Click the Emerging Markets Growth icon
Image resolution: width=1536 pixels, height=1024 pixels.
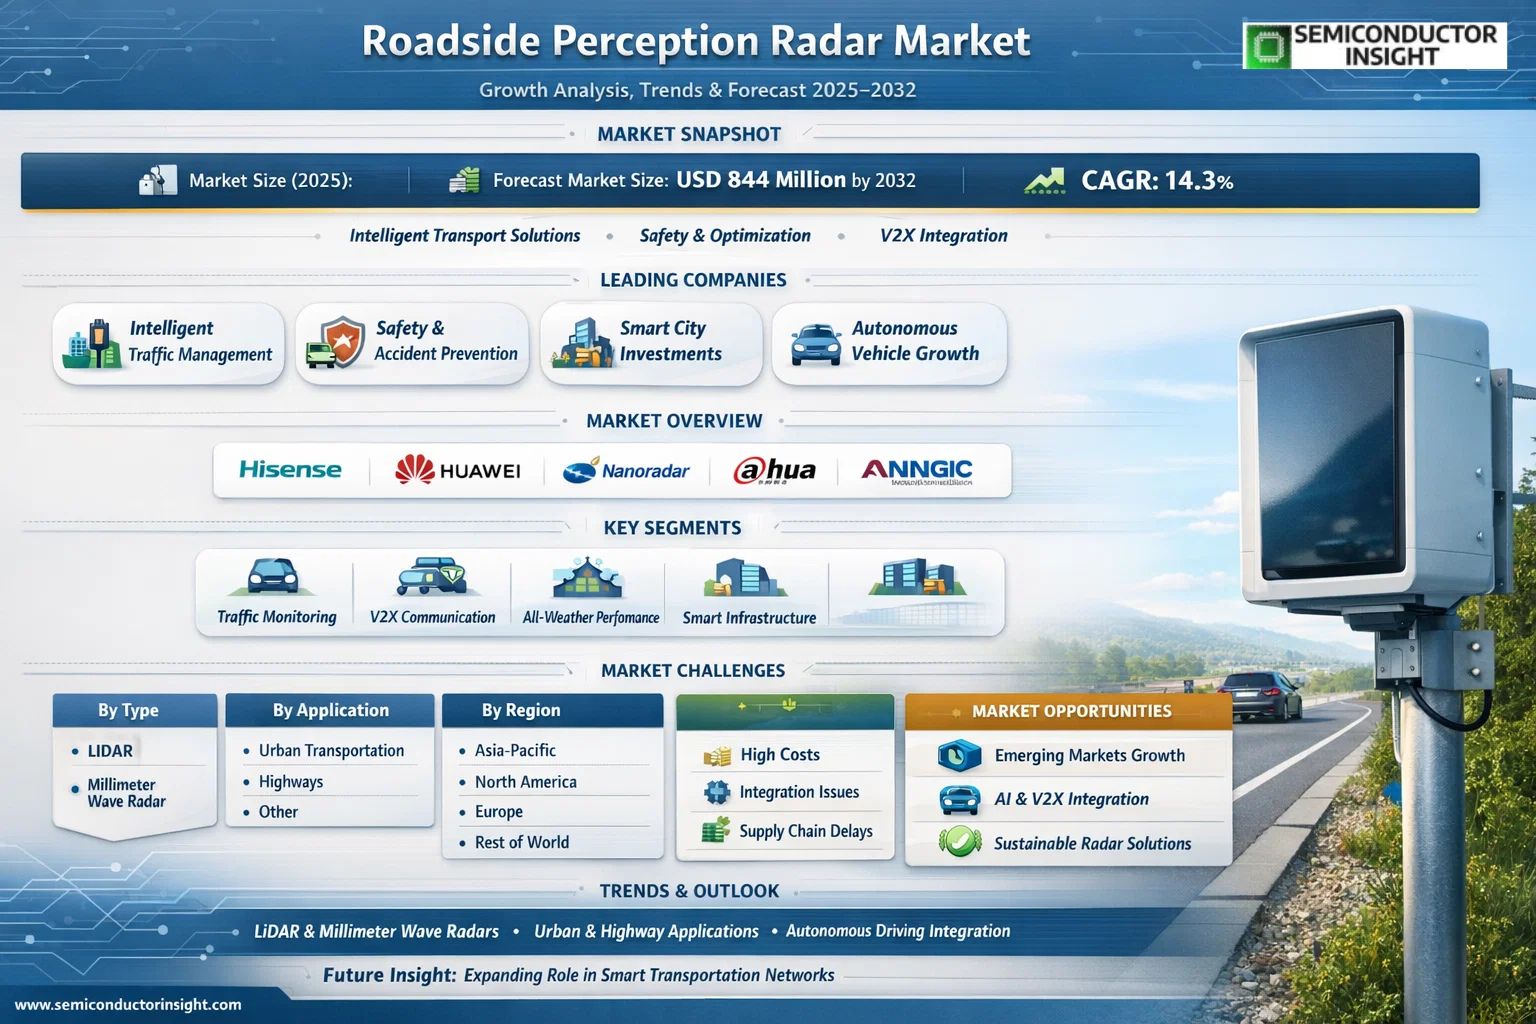point(960,755)
